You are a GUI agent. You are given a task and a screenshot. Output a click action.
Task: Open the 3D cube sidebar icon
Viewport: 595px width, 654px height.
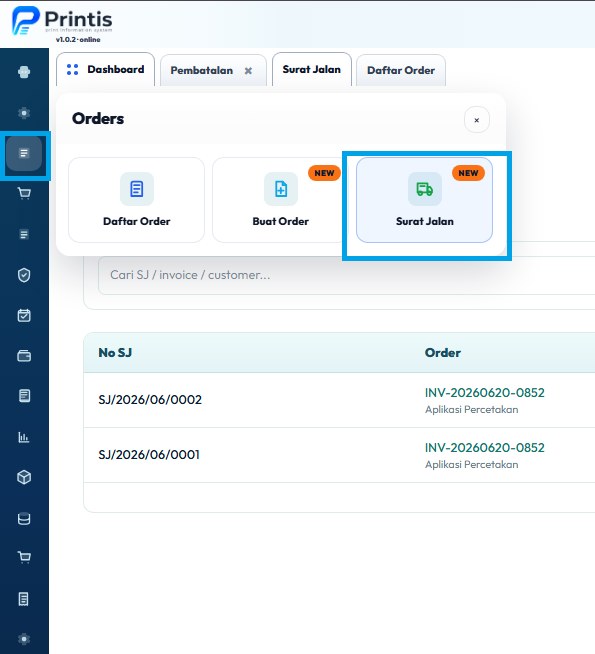click(x=24, y=477)
